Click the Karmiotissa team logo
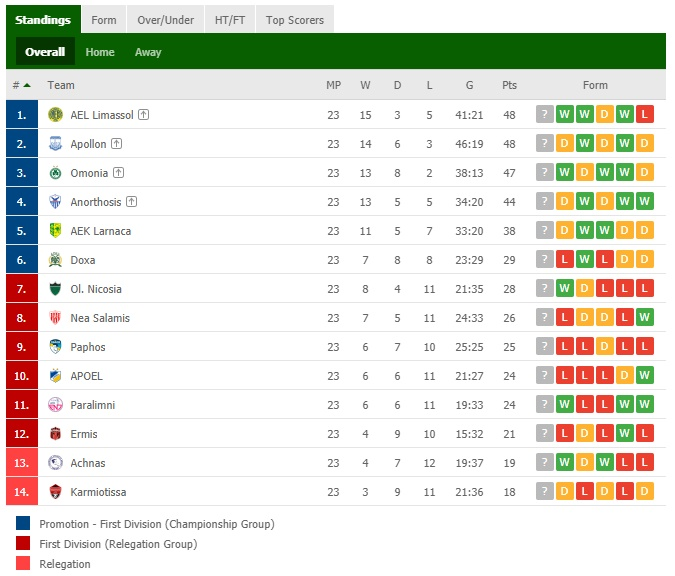The image size is (675, 576). [x=55, y=492]
